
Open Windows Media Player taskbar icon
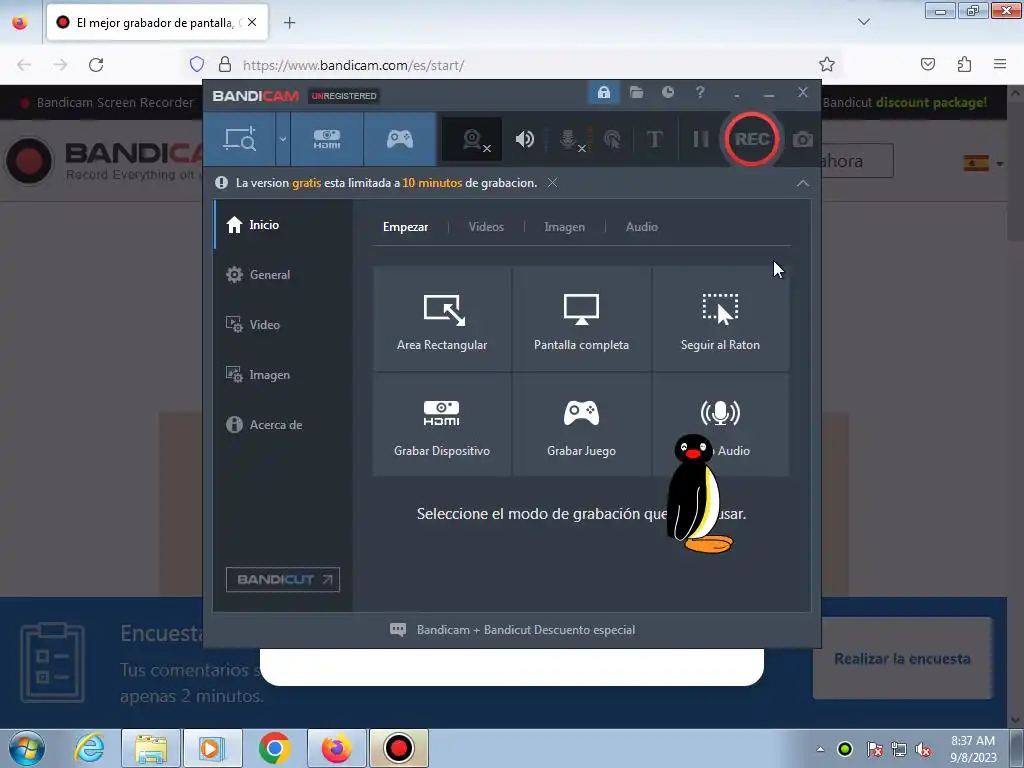pos(212,748)
